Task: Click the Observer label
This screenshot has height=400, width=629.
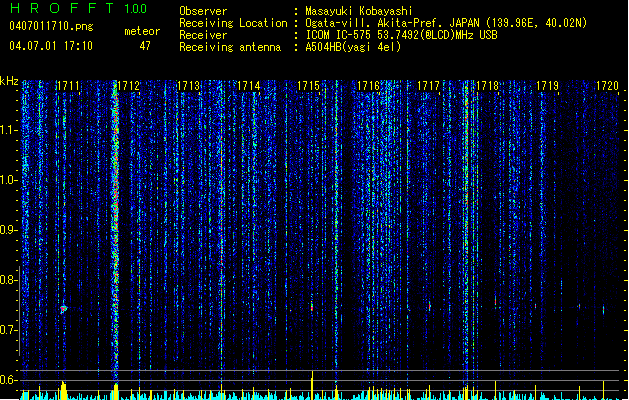Action: pos(203,11)
